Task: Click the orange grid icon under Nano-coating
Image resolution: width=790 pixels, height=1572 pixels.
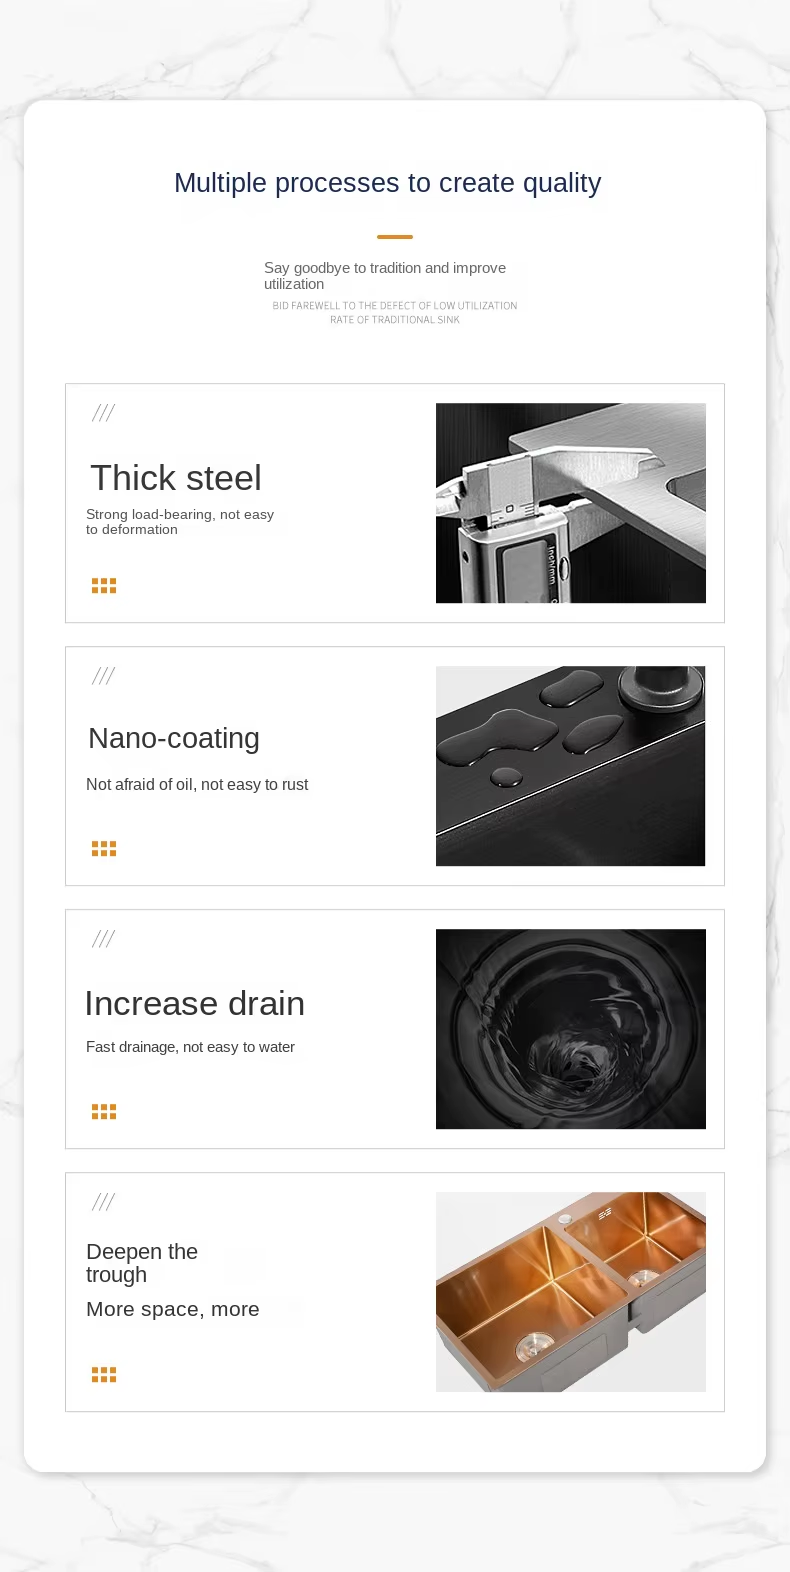Action: pos(104,849)
